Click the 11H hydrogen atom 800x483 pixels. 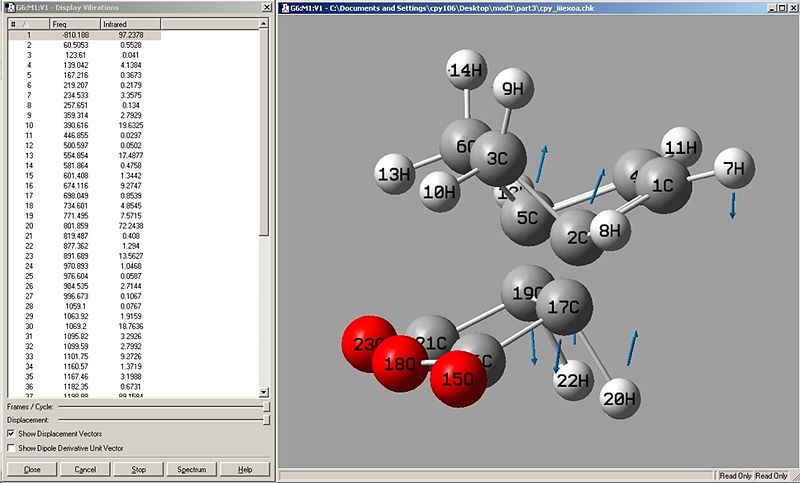point(683,147)
